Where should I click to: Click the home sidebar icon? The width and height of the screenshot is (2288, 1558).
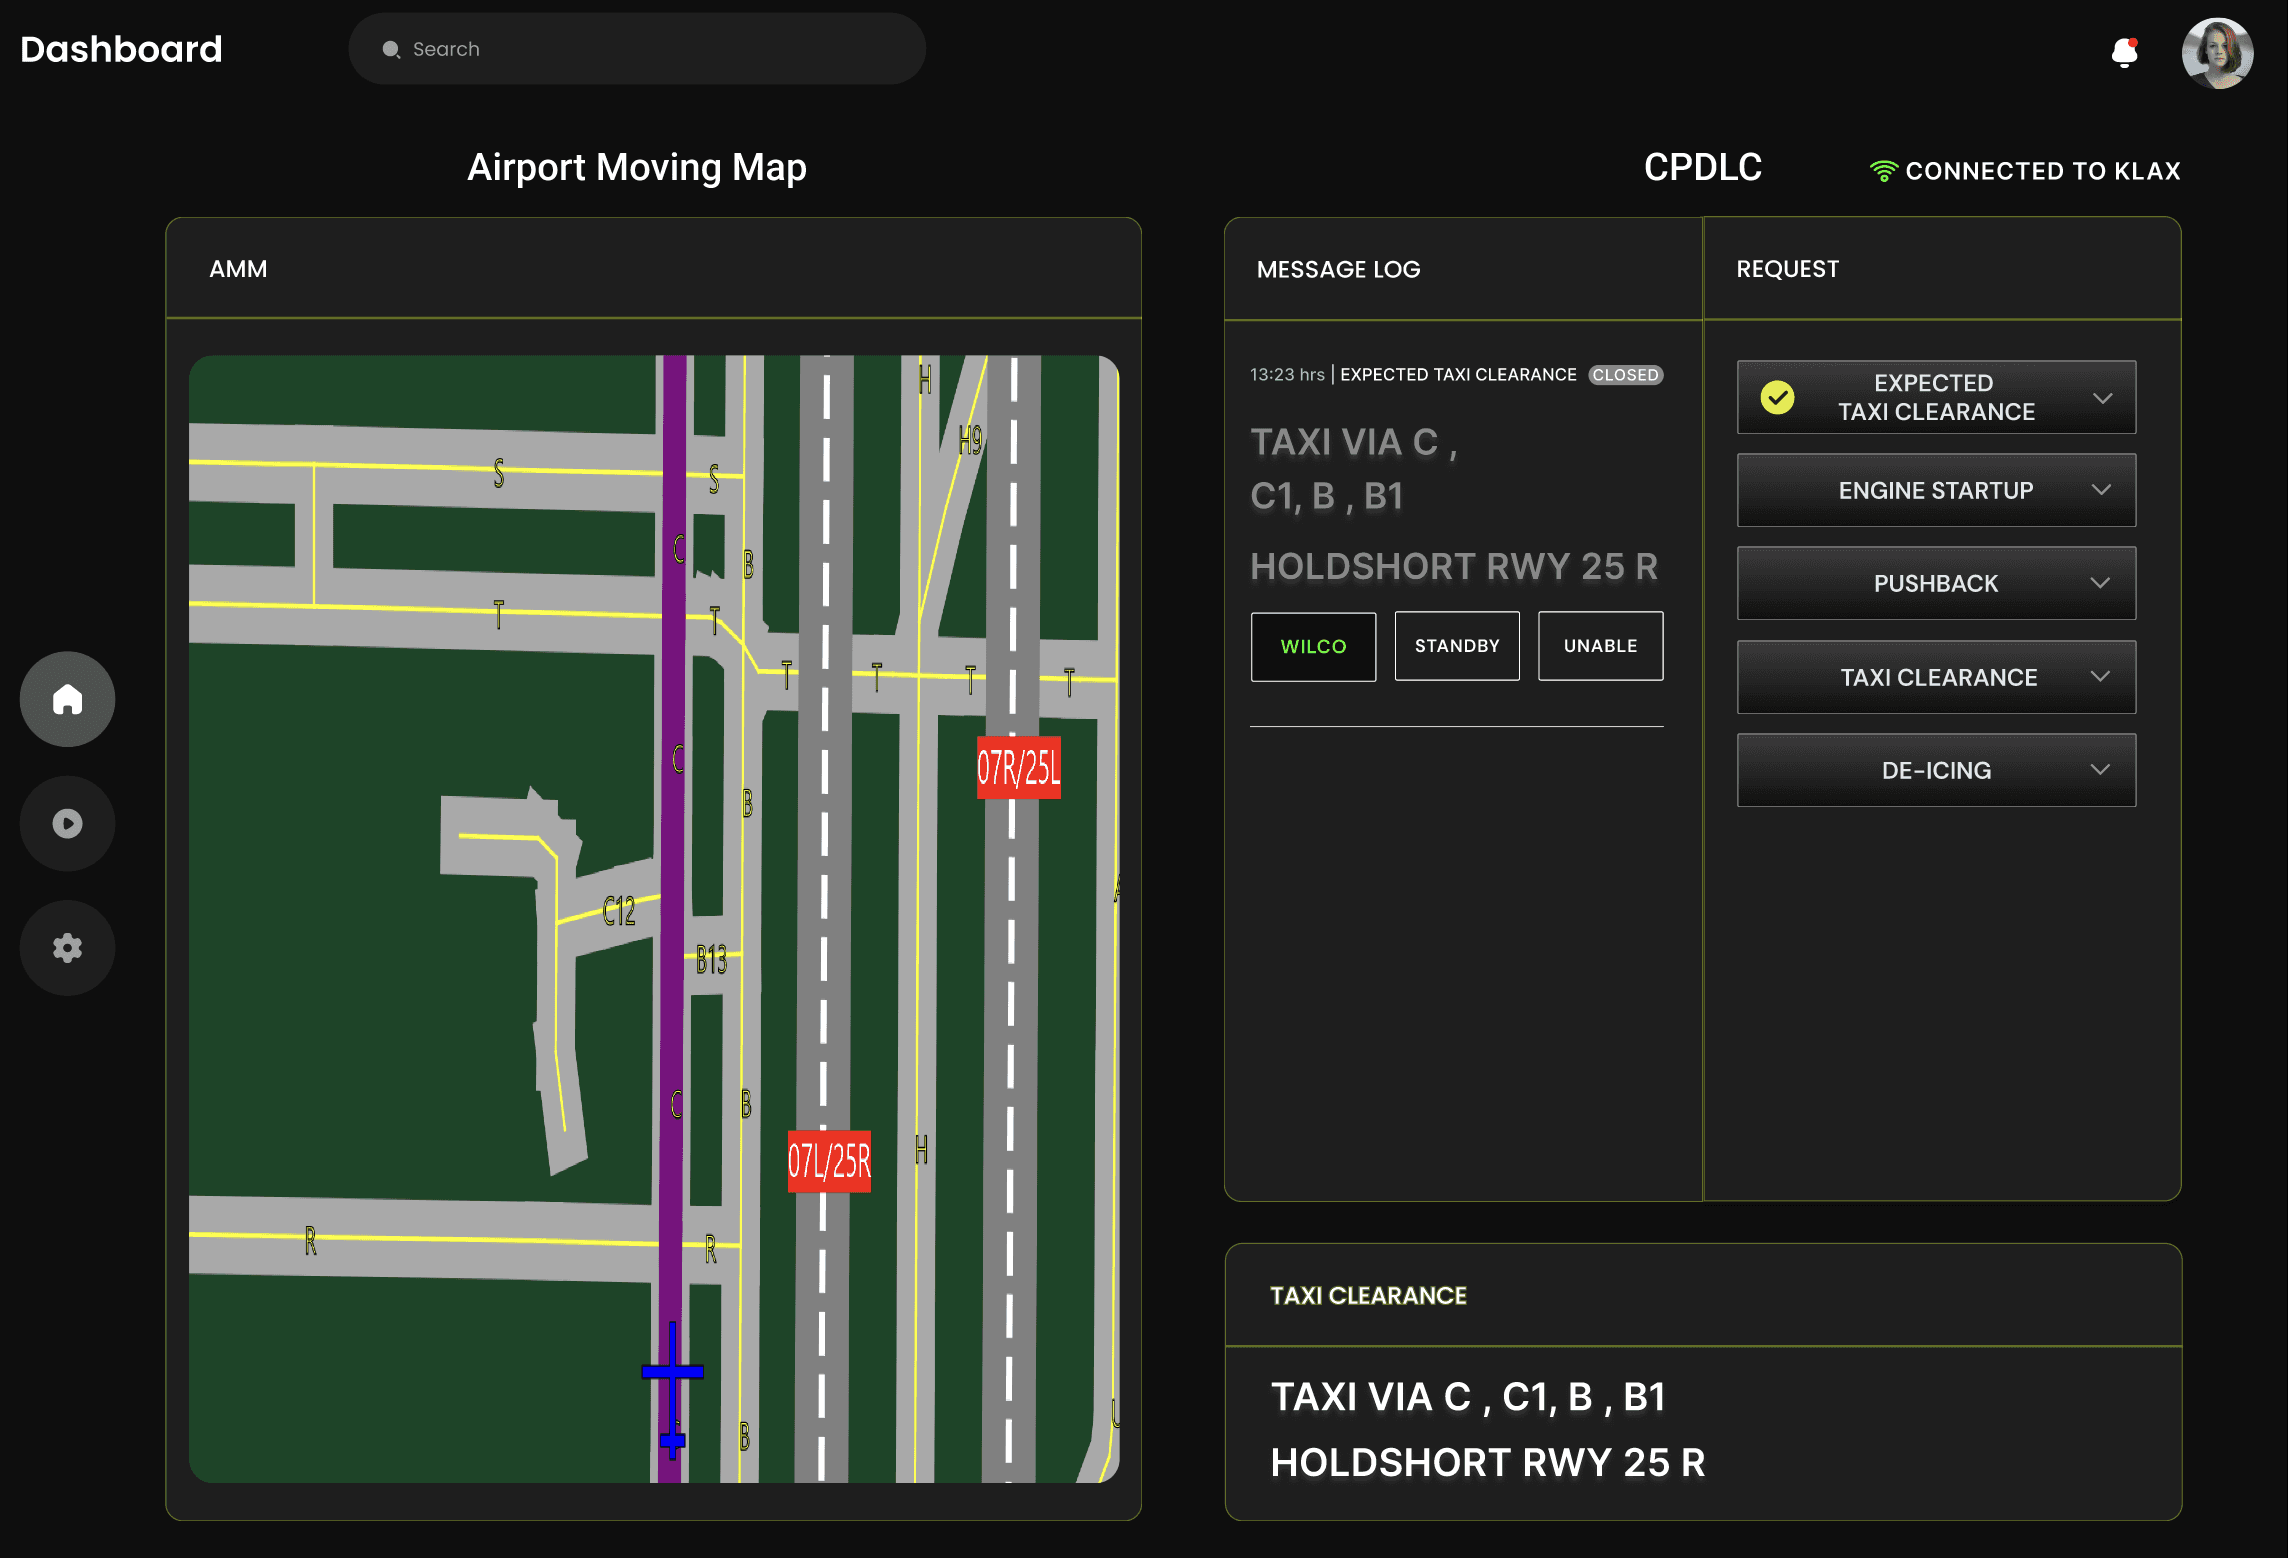67,699
